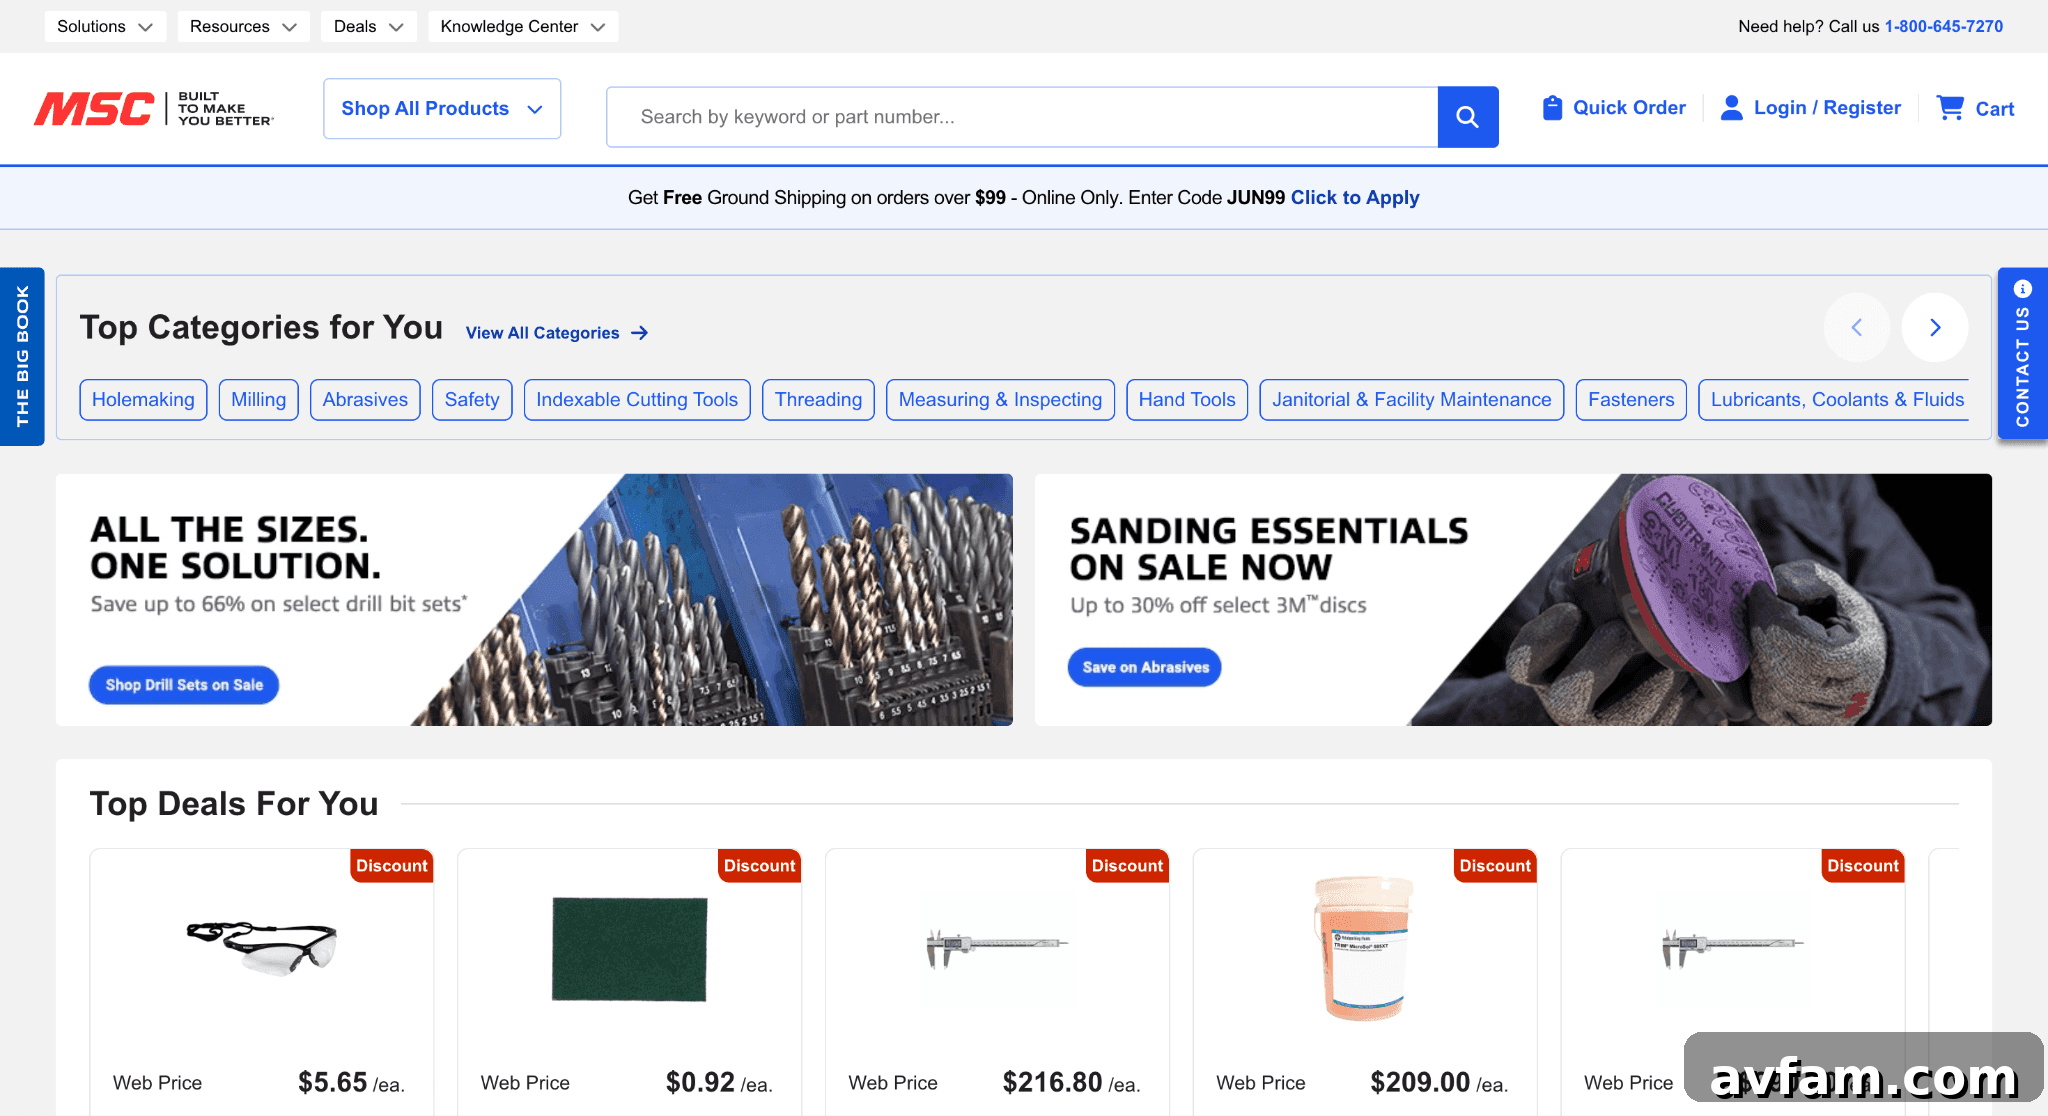The width and height of the screenshot is (2048, 1116).
Task: Open Measuring & Inspecting category
Action: [1000, 400]
